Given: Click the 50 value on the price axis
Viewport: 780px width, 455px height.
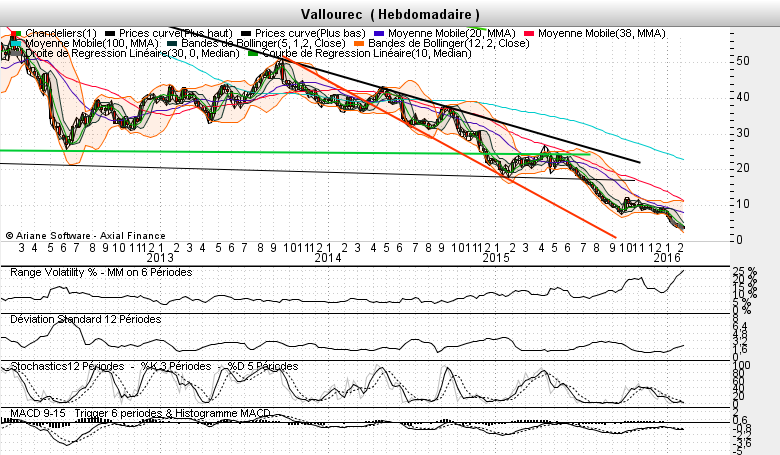Looking at the screenshot, I should point(743,61).
